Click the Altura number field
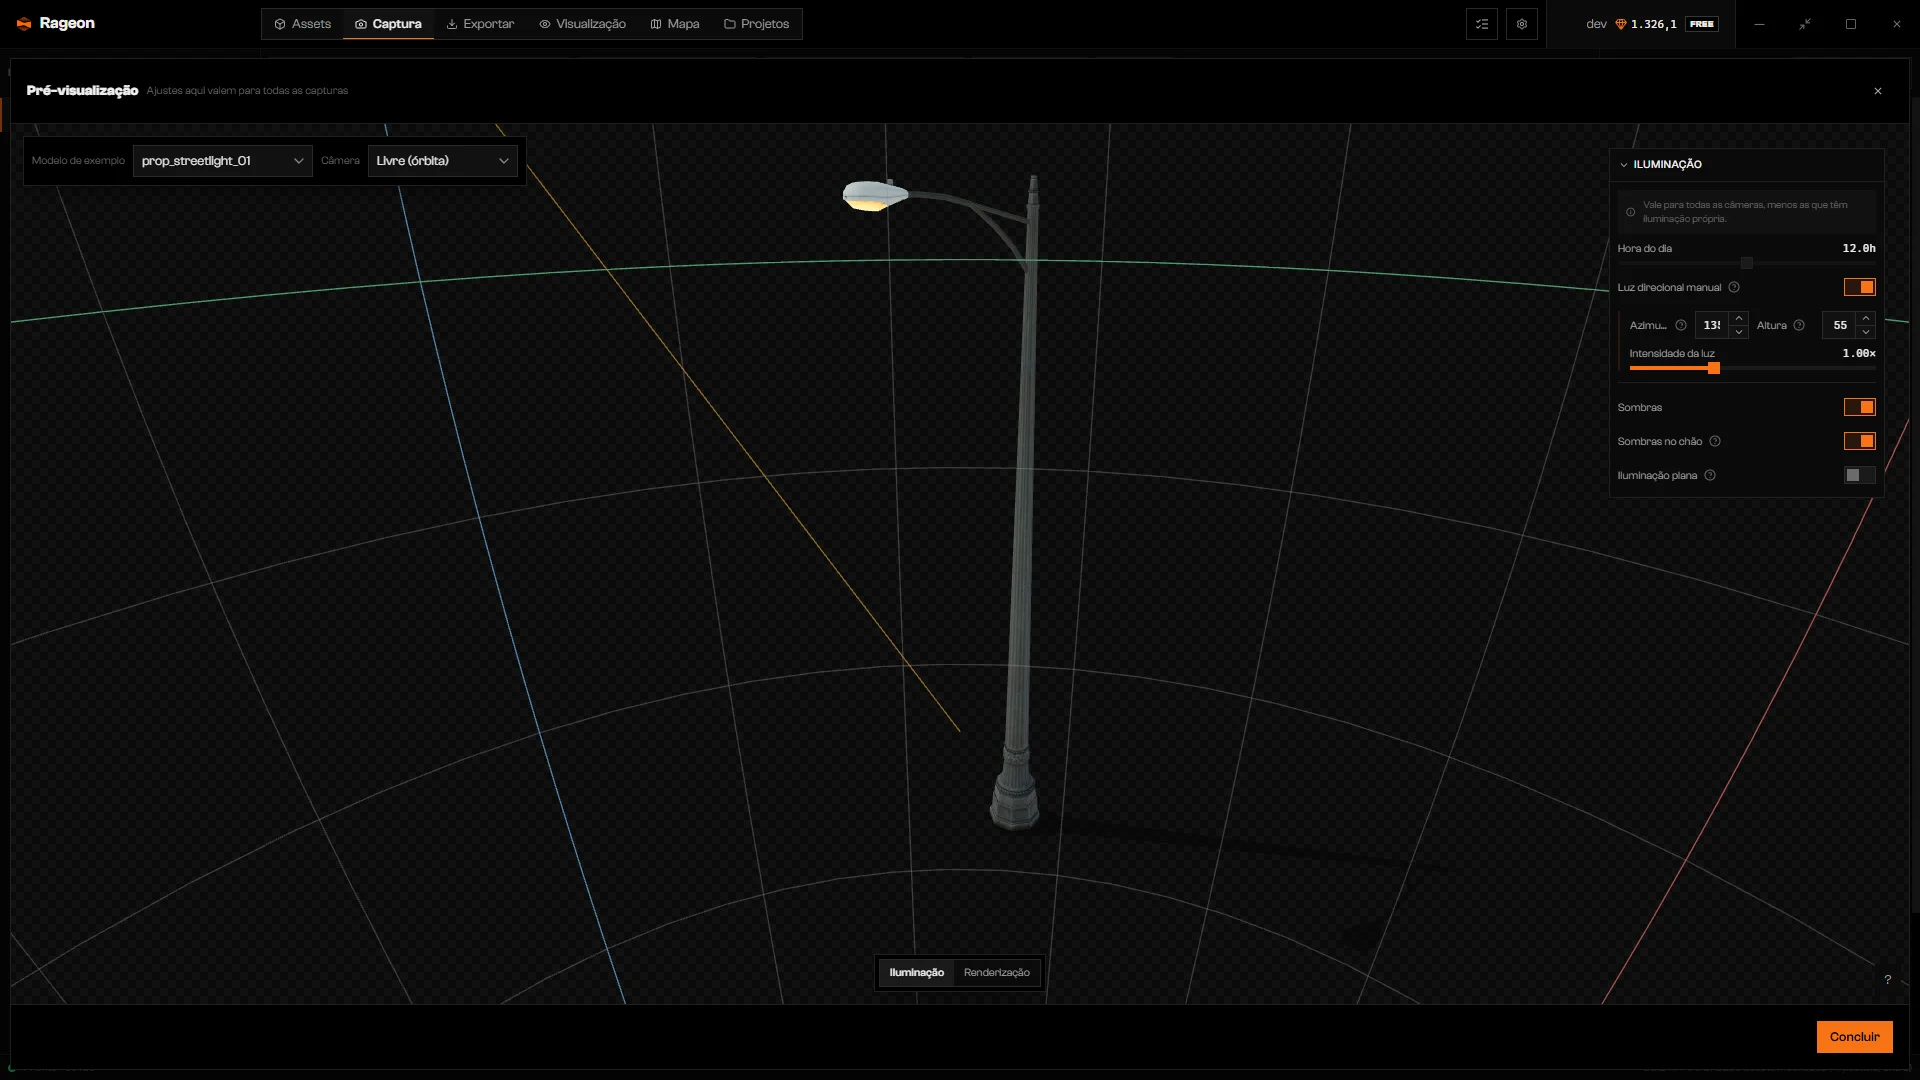Viewport: 1920px width, 1080px height. pyautogui.click(x=1841, y=326)
